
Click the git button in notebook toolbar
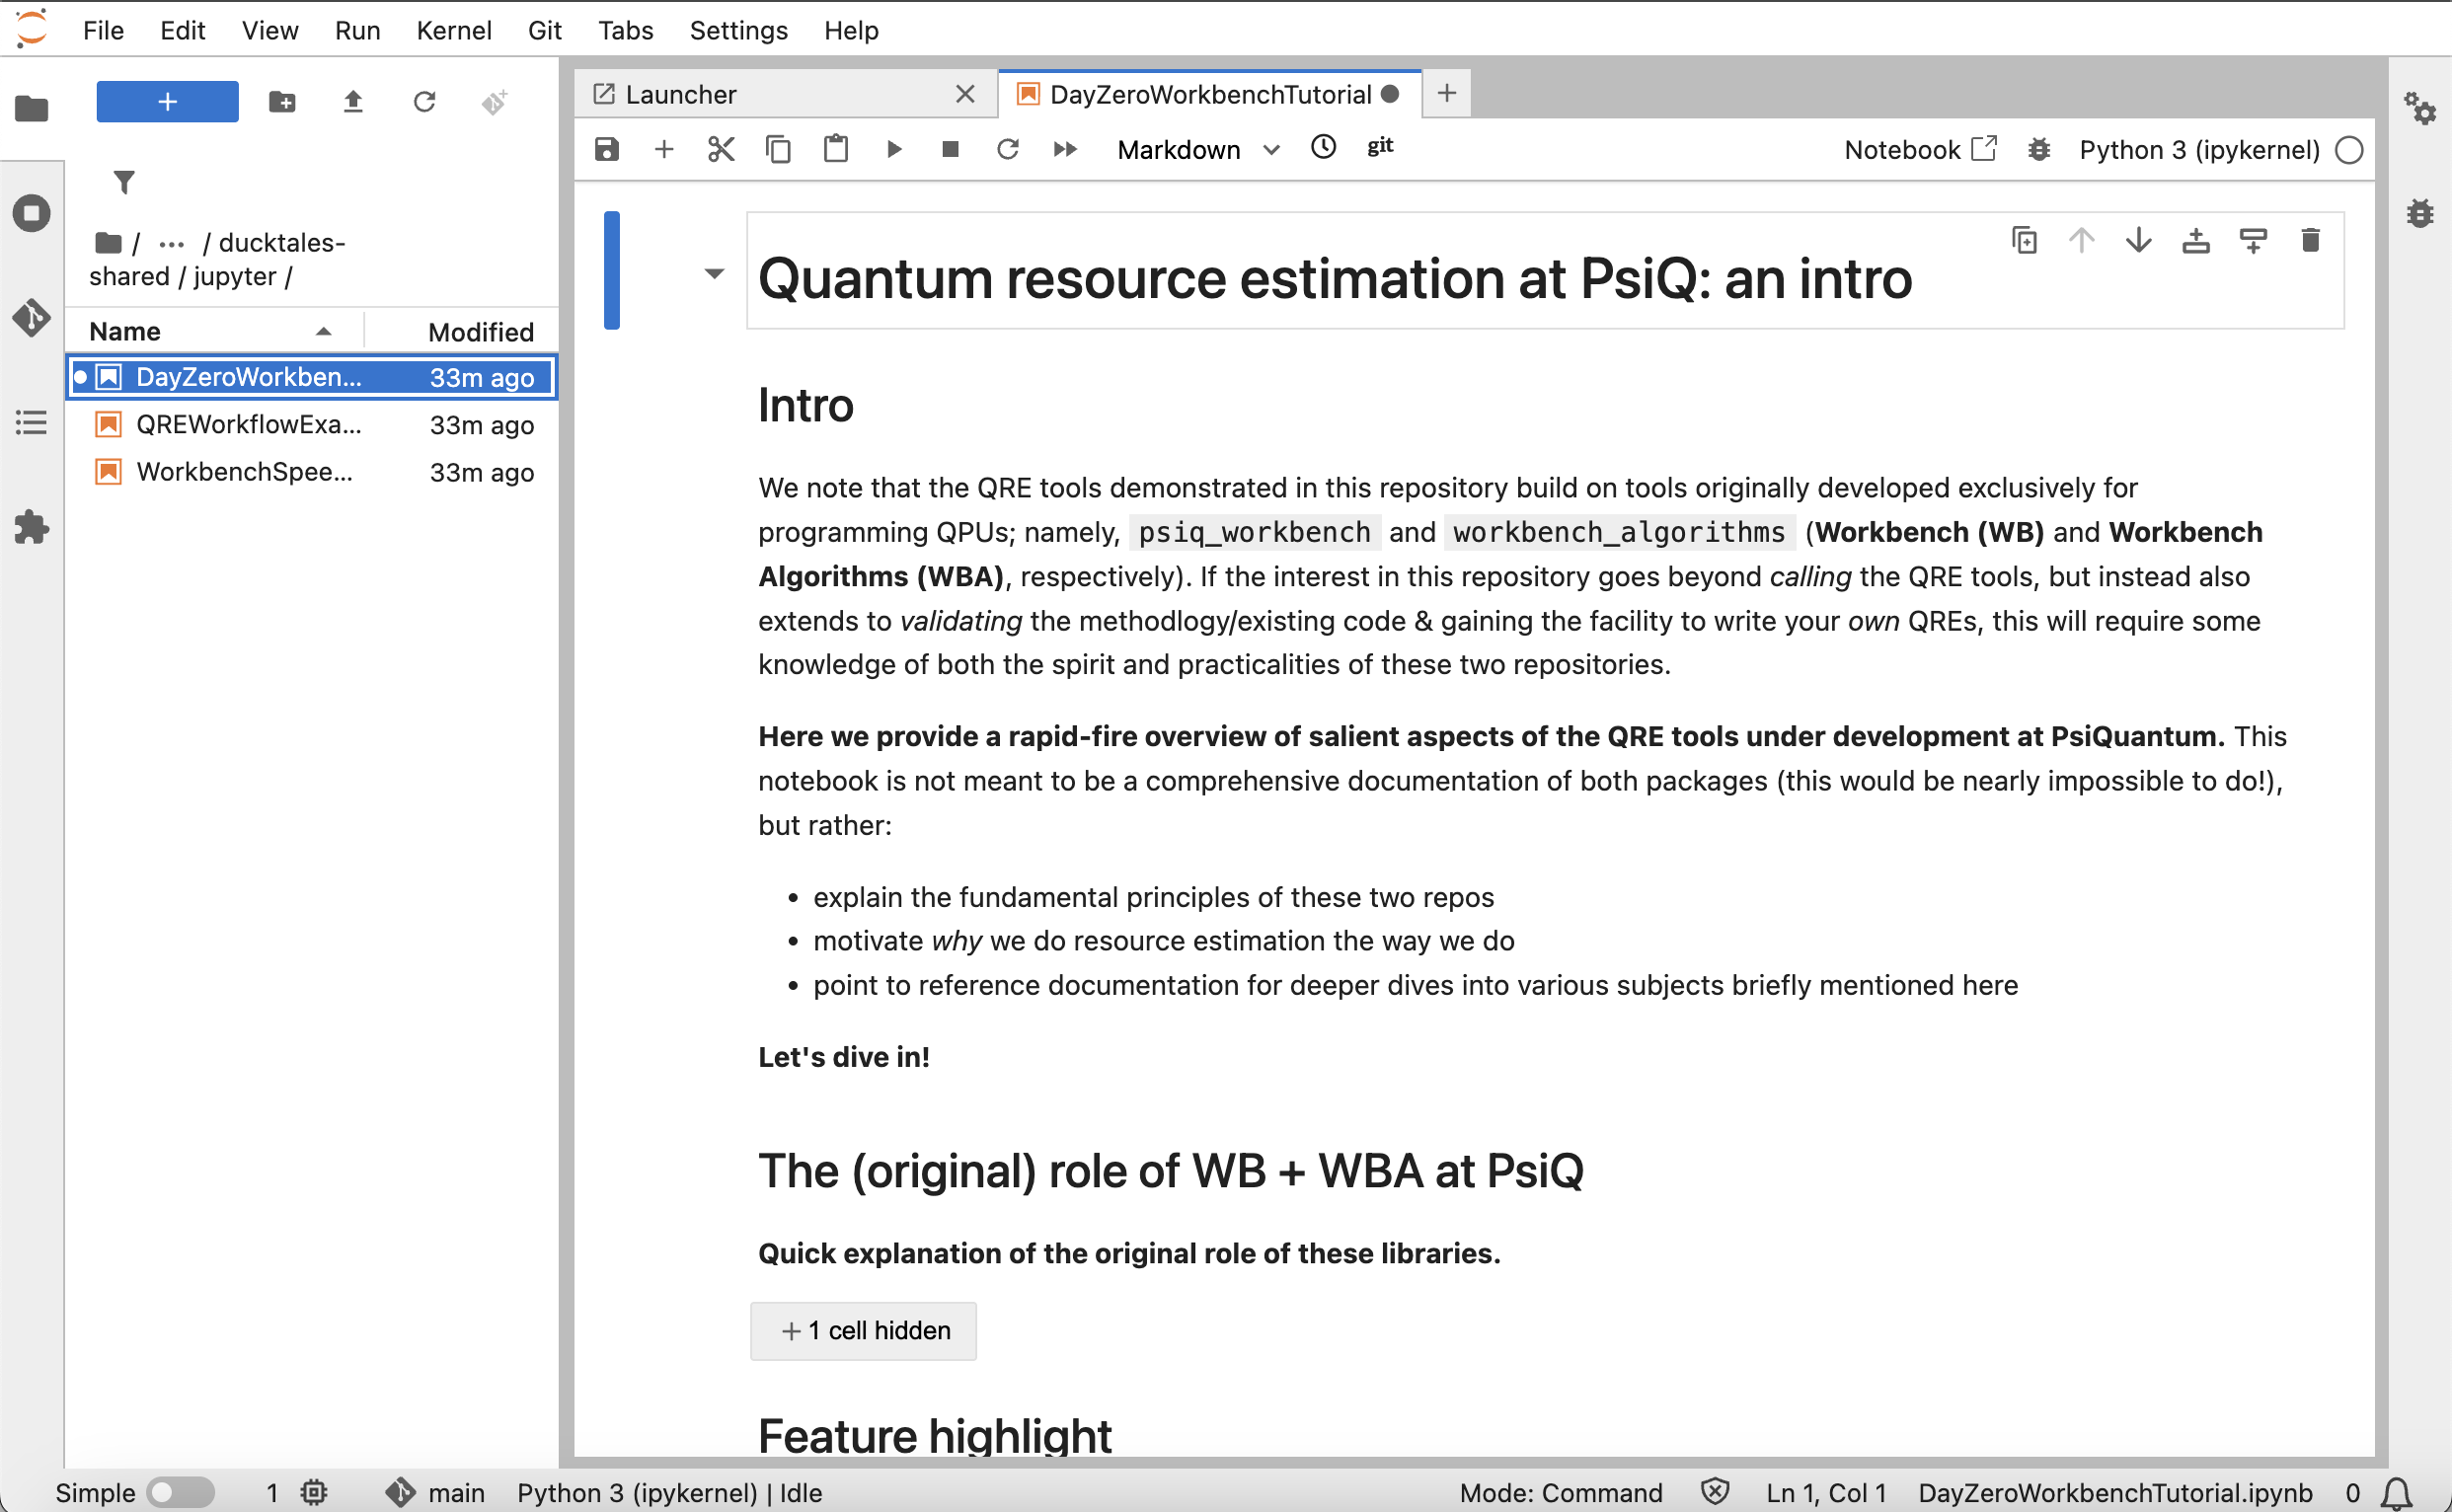click(x=1380, y=147)
